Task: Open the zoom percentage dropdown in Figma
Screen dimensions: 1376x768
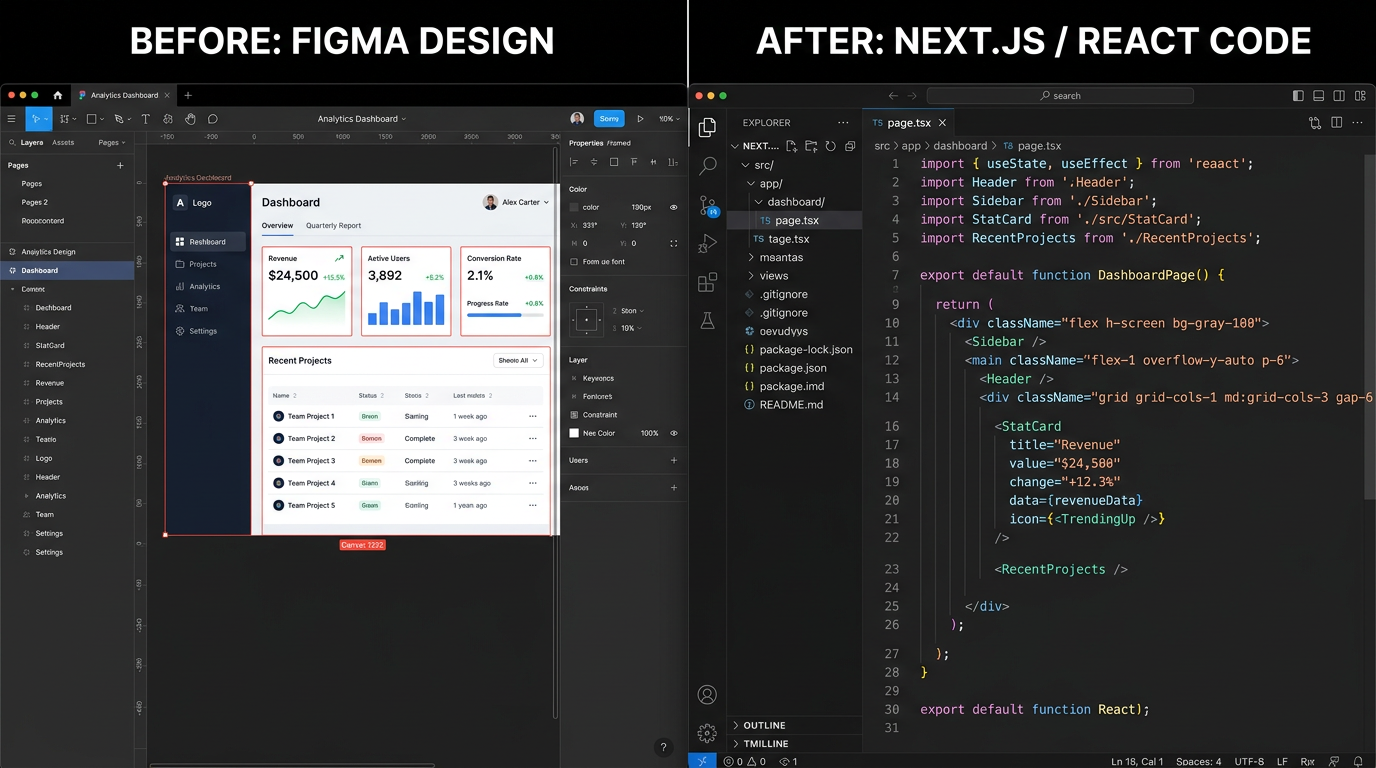Action: tap(666, 118)
